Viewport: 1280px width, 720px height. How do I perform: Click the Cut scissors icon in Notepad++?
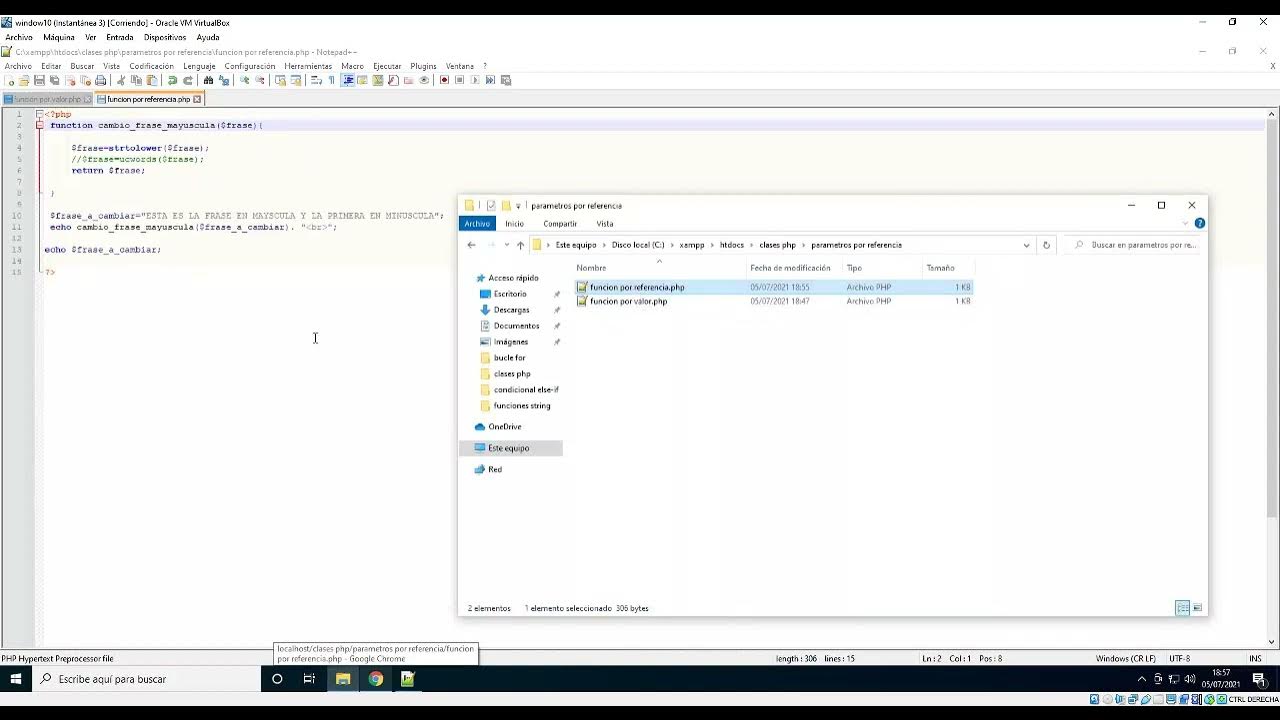coord(120,80)
